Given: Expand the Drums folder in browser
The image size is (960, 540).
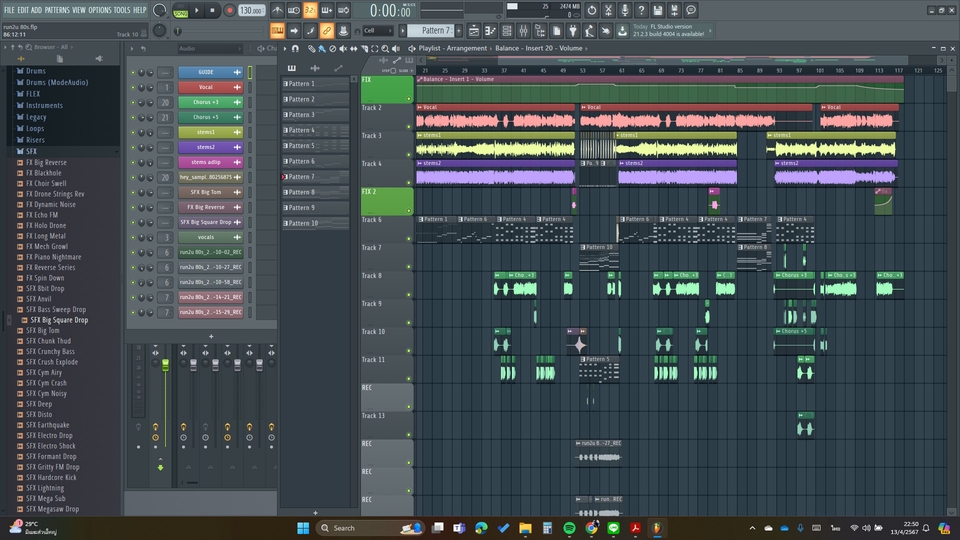Looking at the screenshot, I should (36, 72).
